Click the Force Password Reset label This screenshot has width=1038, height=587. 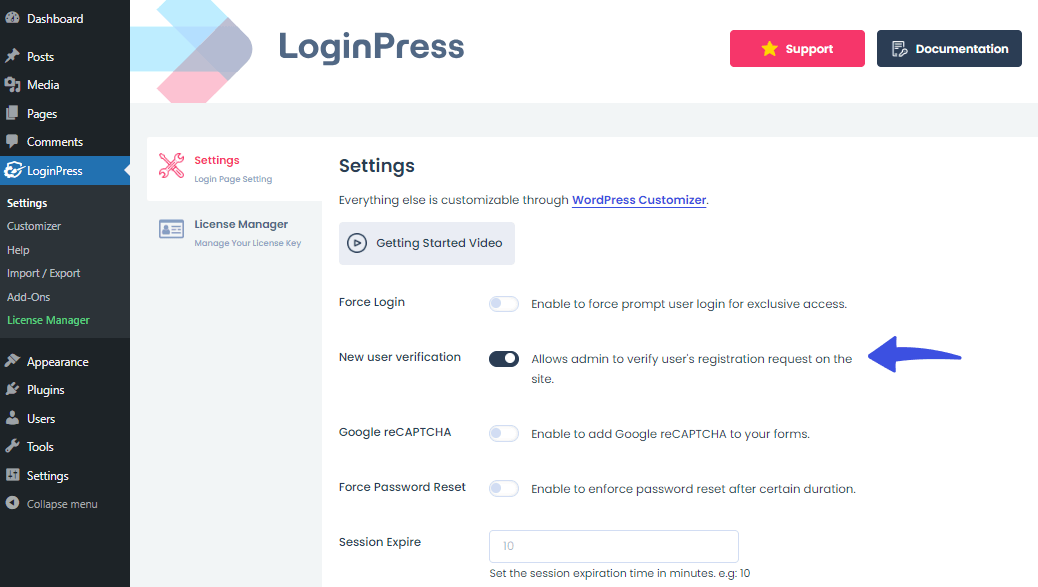(x=402, y=487)
